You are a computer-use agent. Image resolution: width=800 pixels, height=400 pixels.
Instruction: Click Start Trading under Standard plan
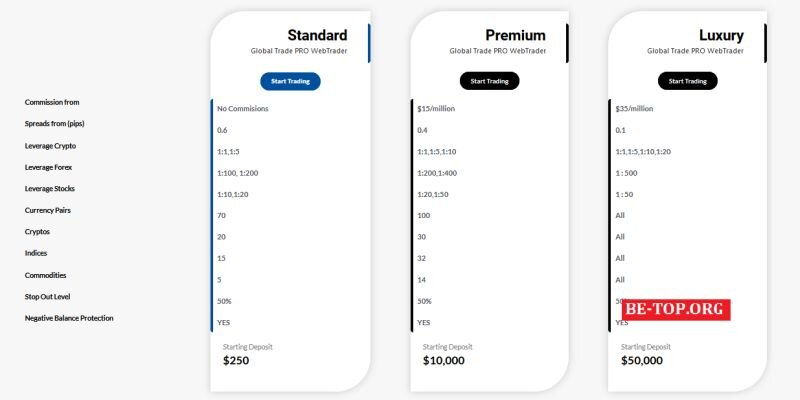290,81
